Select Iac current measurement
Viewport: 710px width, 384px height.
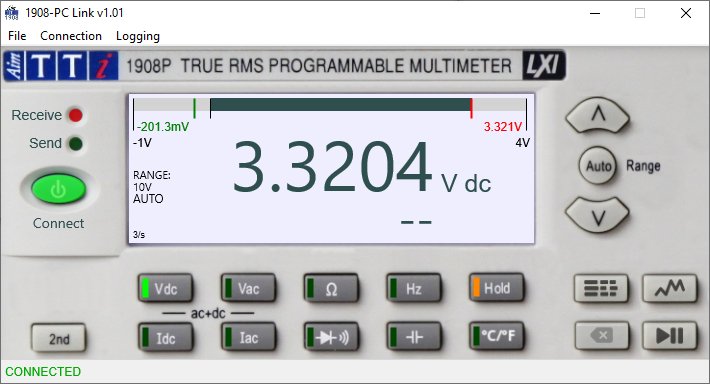(x=248, y=337)
